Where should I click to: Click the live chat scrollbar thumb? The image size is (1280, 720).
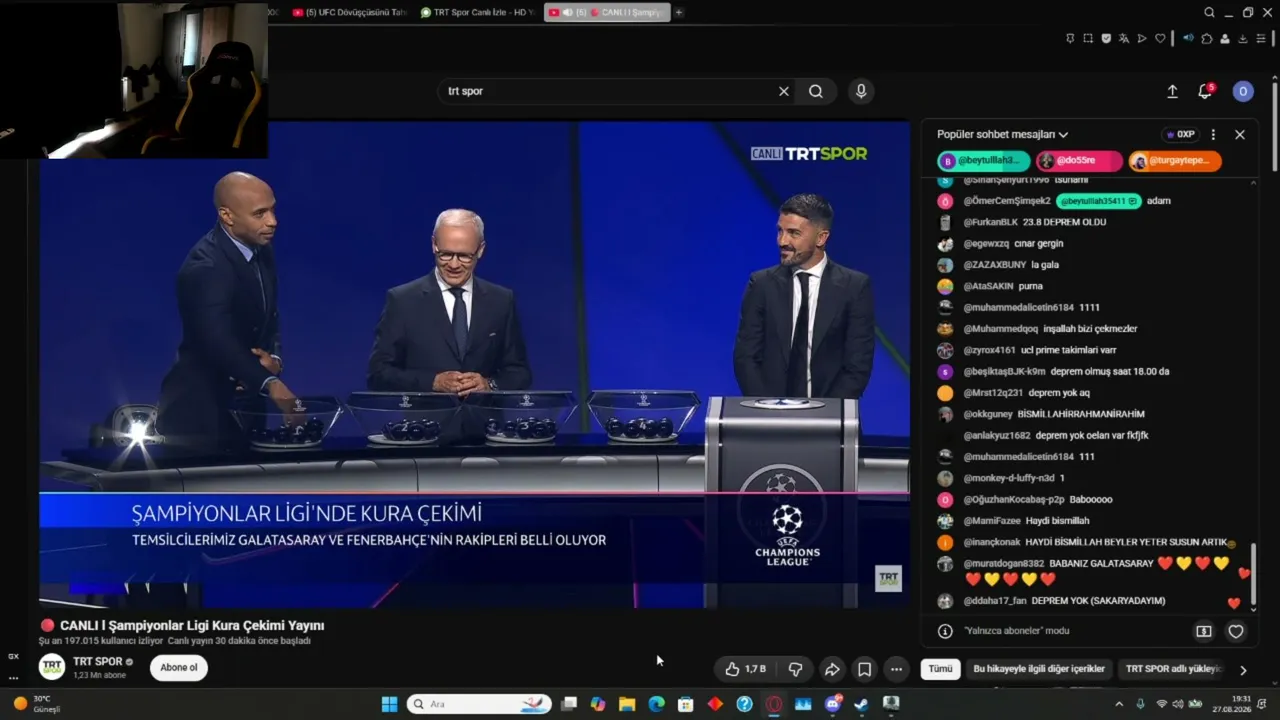tap(1253, 572)
